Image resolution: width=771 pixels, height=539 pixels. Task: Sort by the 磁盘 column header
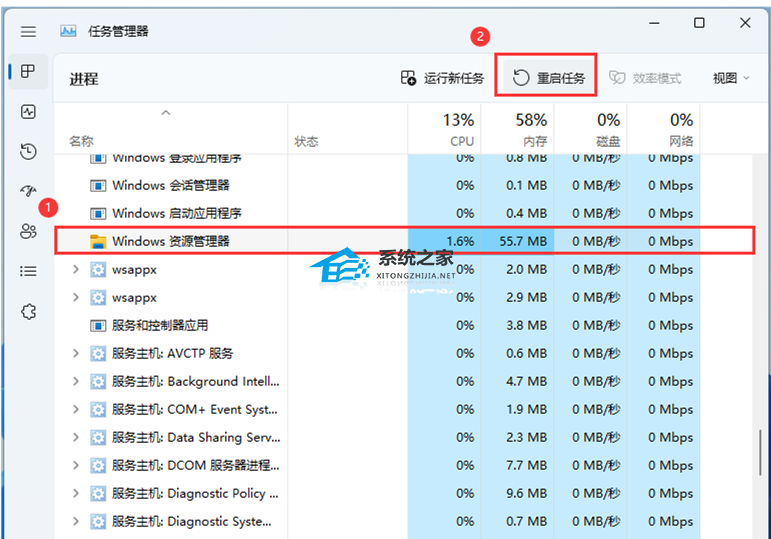[x=590, y=129]
